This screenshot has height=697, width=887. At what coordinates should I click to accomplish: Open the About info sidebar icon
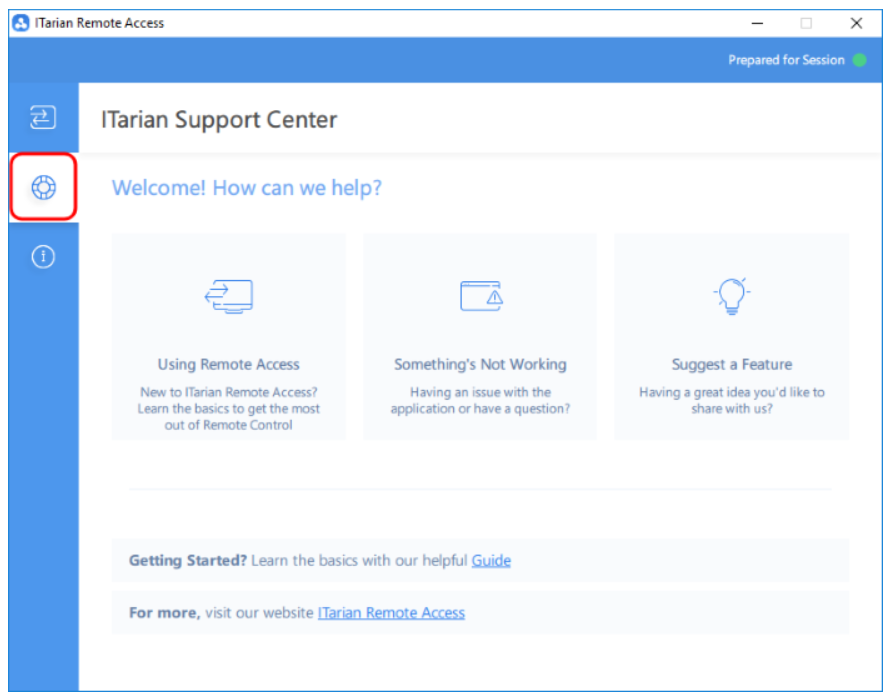tap(43, 257)
